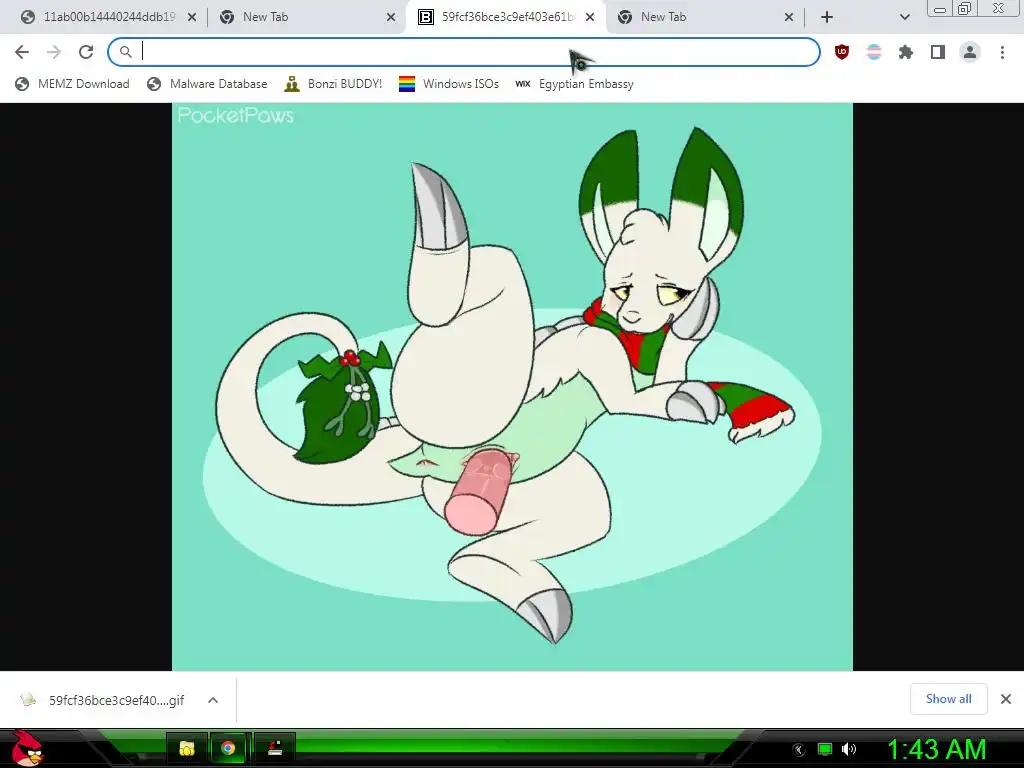
Task: Open File Explorer from the taskbar
Action: (187, 748)
